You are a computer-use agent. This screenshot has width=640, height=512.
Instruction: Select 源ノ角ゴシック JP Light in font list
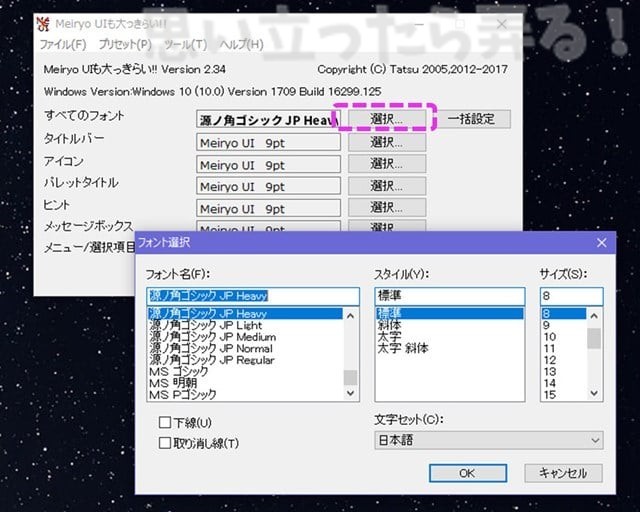pyautogui.click(x=205, y=326)
